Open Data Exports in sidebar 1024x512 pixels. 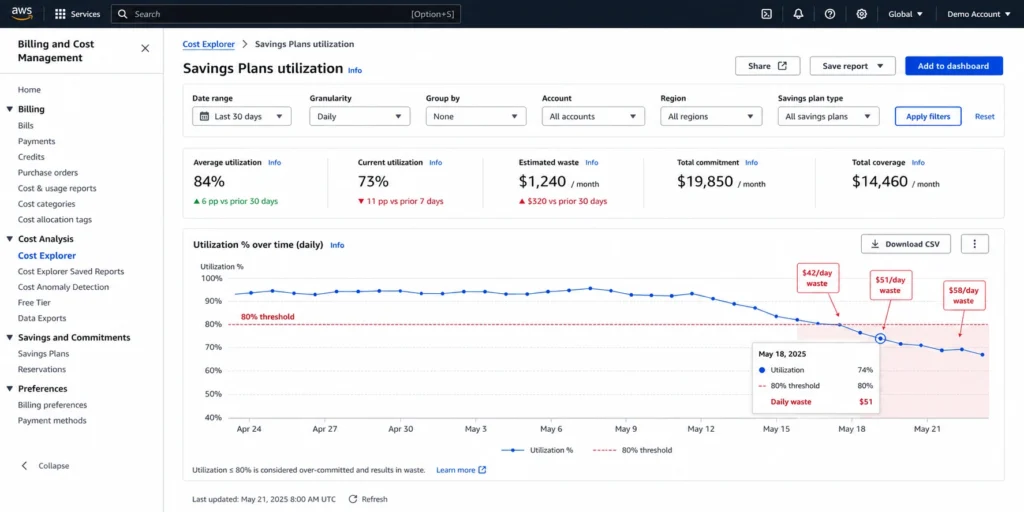coord(42,318)
